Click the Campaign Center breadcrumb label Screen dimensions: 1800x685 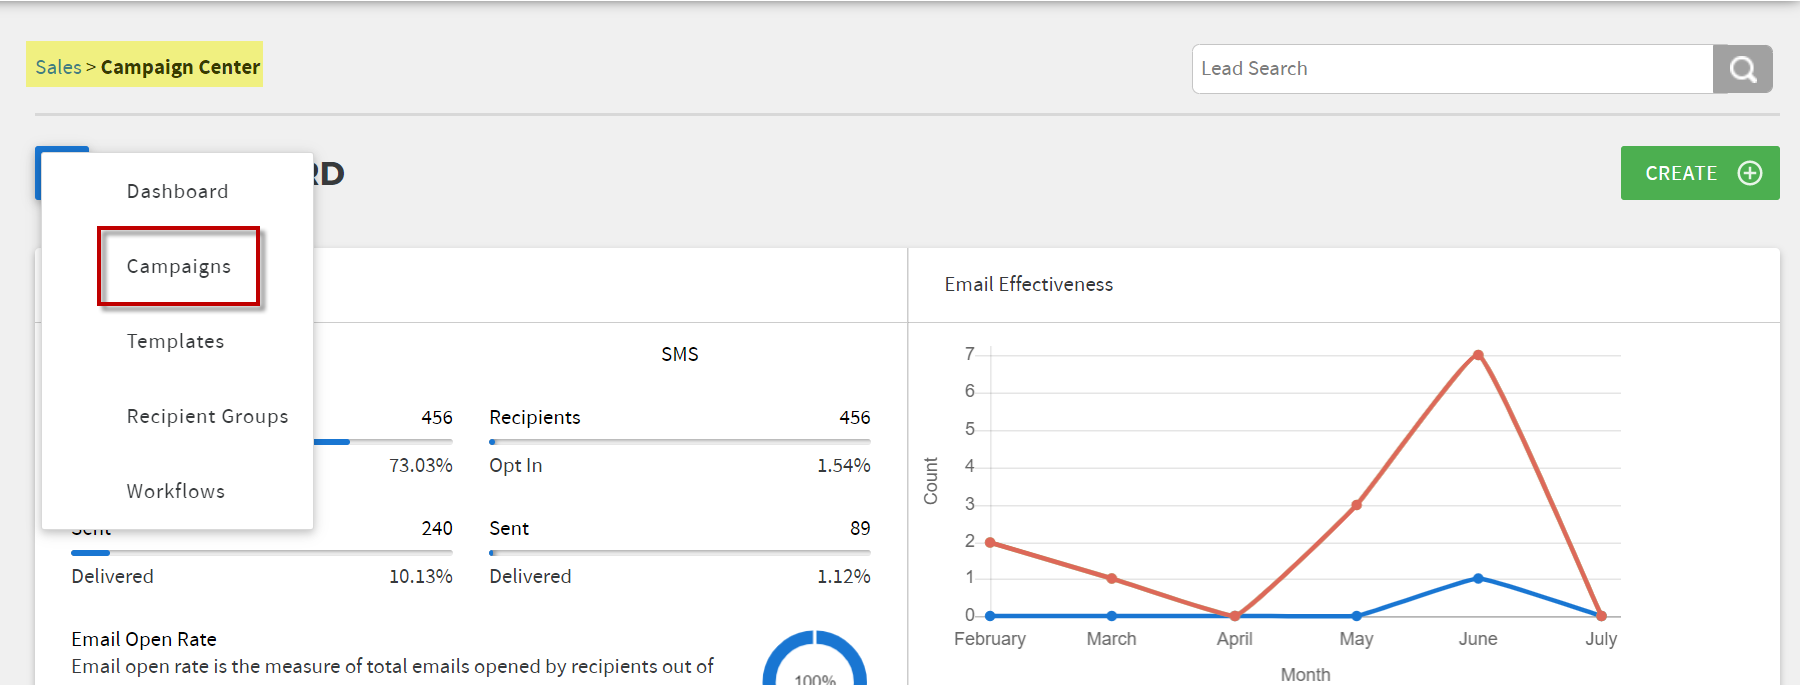[180, 67]
